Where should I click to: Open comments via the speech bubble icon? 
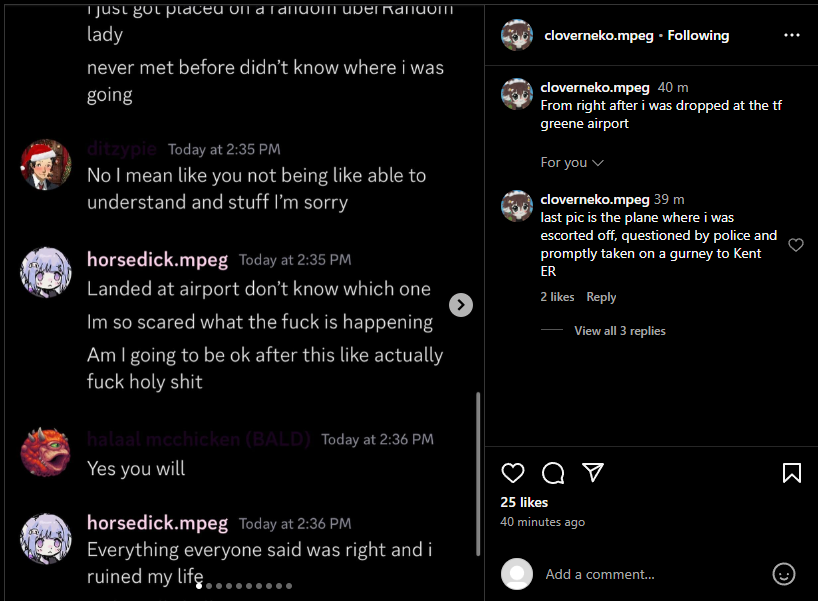point(552,473)
